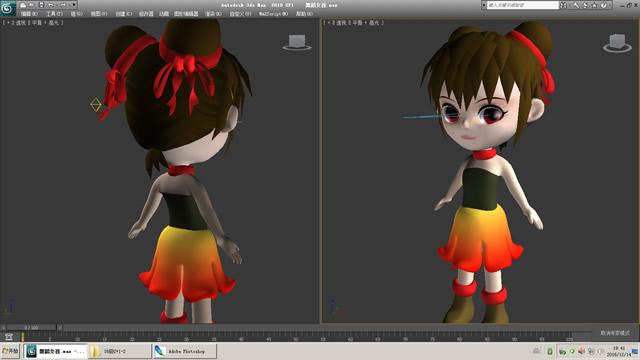Image resolution: width=640 pixels, height=360 pixels.
Task: Click the time slider right arrow
Action: pos(60,327)
